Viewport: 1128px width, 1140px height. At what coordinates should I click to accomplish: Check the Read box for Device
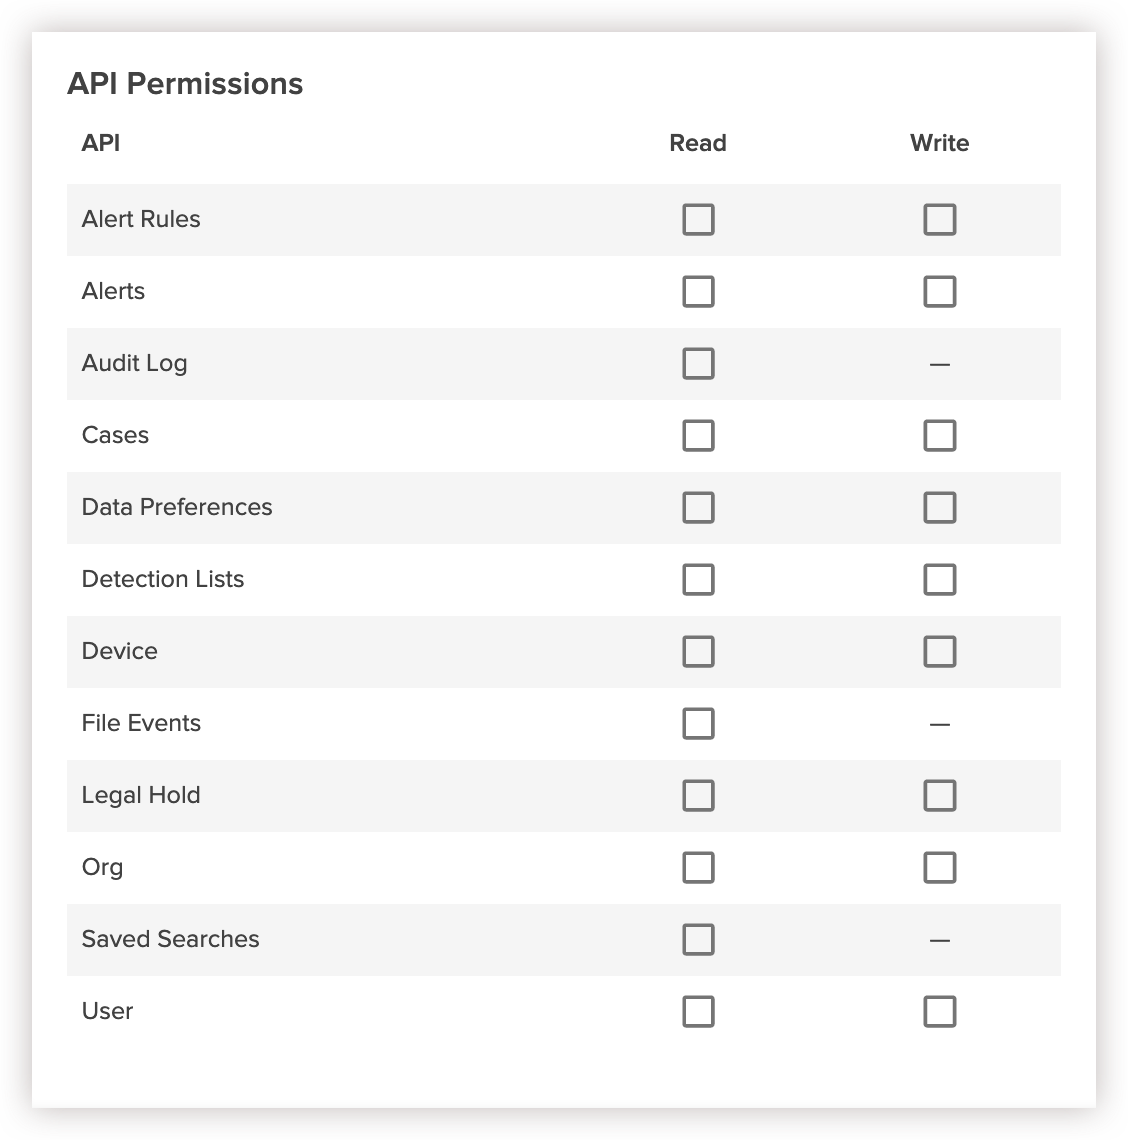click(x=698, y=651)
